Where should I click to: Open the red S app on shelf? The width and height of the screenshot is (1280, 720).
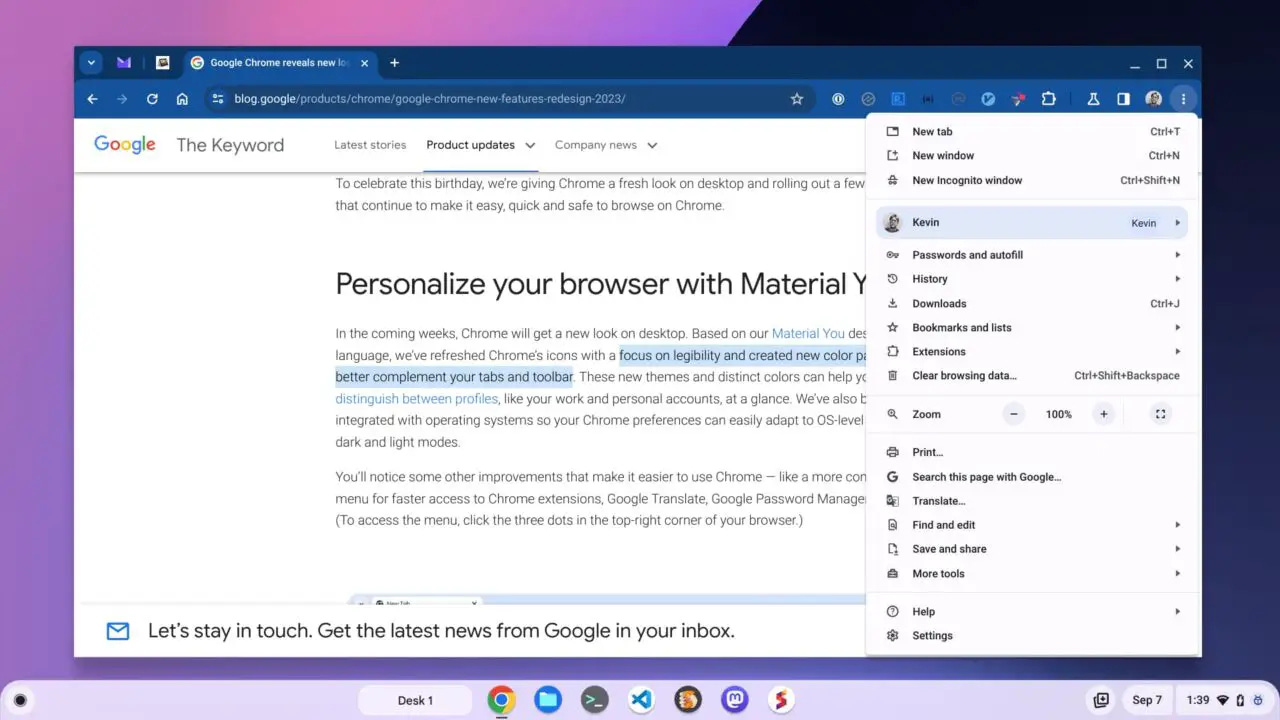(x=781, y=700)
